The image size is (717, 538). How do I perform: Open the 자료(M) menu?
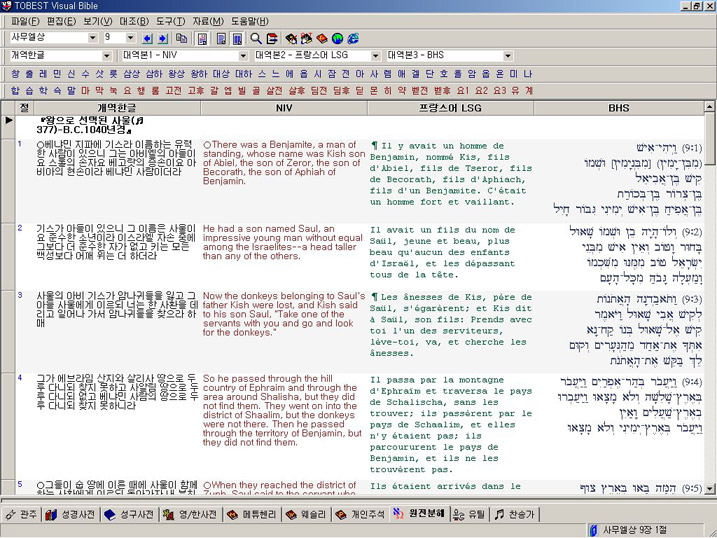click(208, 21)
